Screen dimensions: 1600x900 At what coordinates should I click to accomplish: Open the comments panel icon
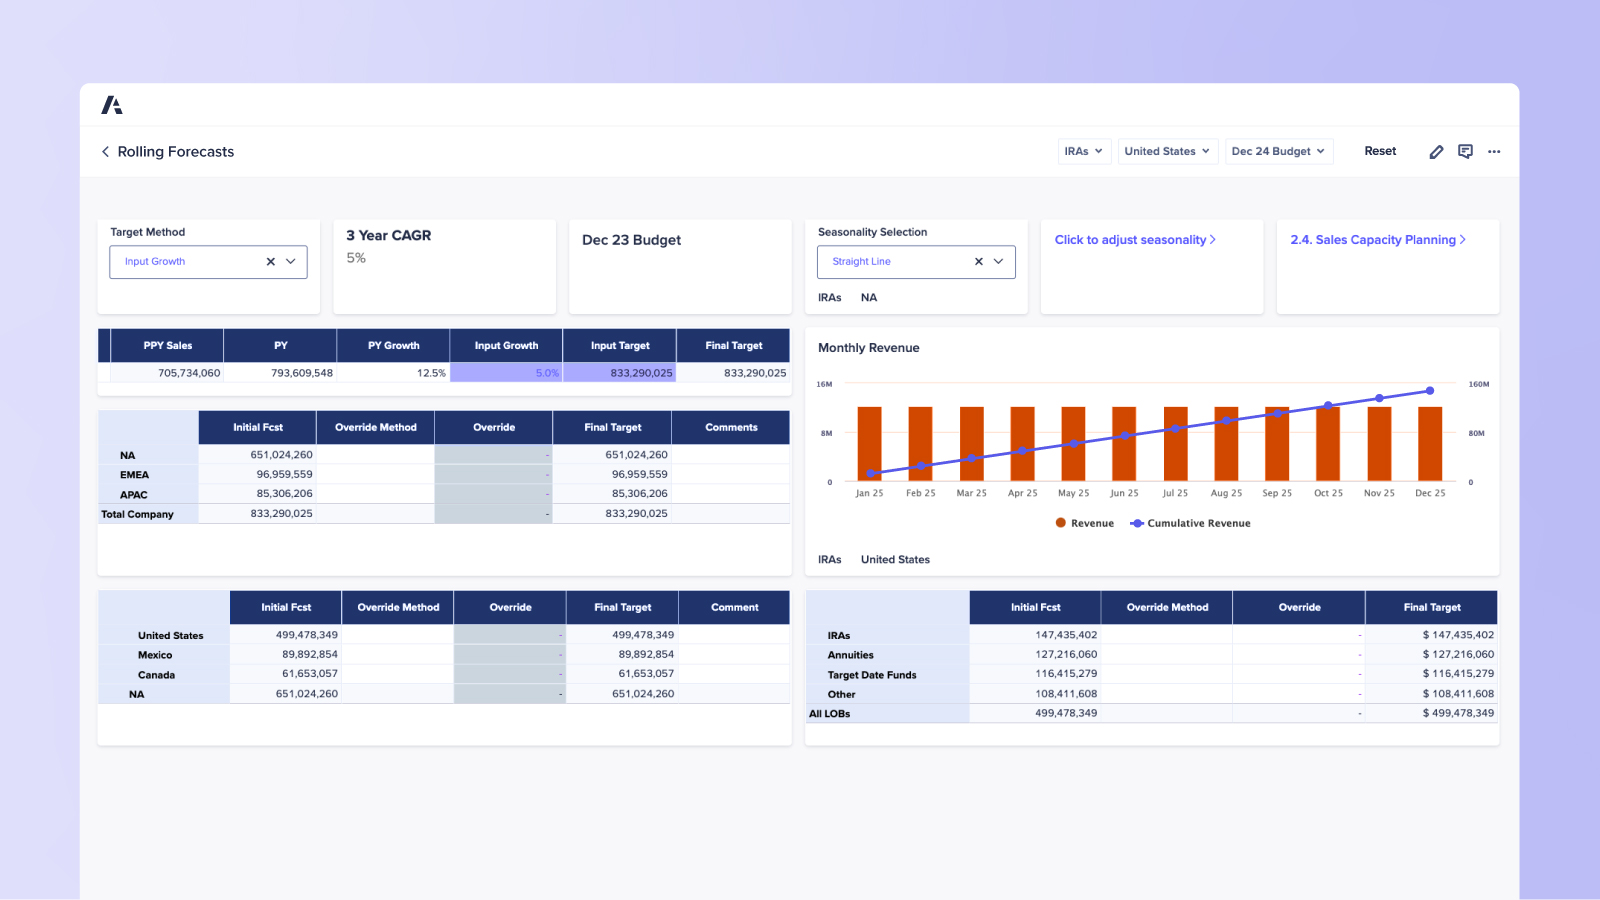(x=1465, y=151)
